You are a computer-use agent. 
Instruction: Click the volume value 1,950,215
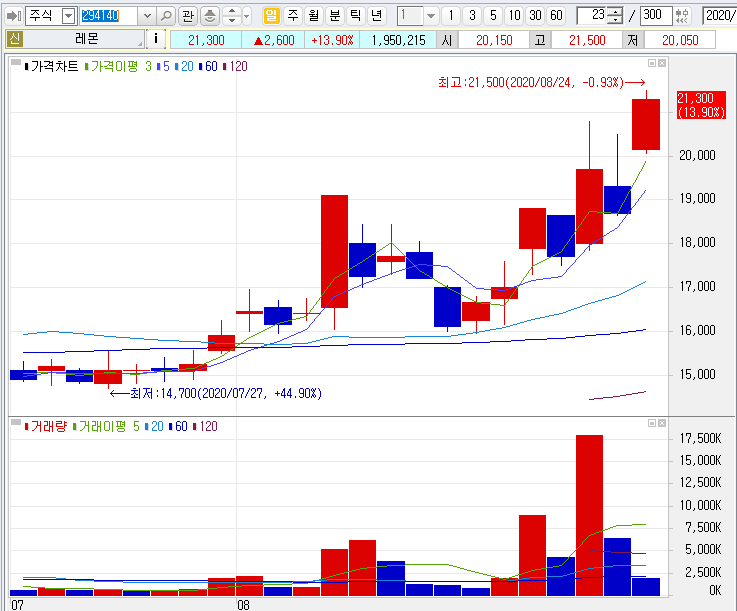[x=398, y=40]
